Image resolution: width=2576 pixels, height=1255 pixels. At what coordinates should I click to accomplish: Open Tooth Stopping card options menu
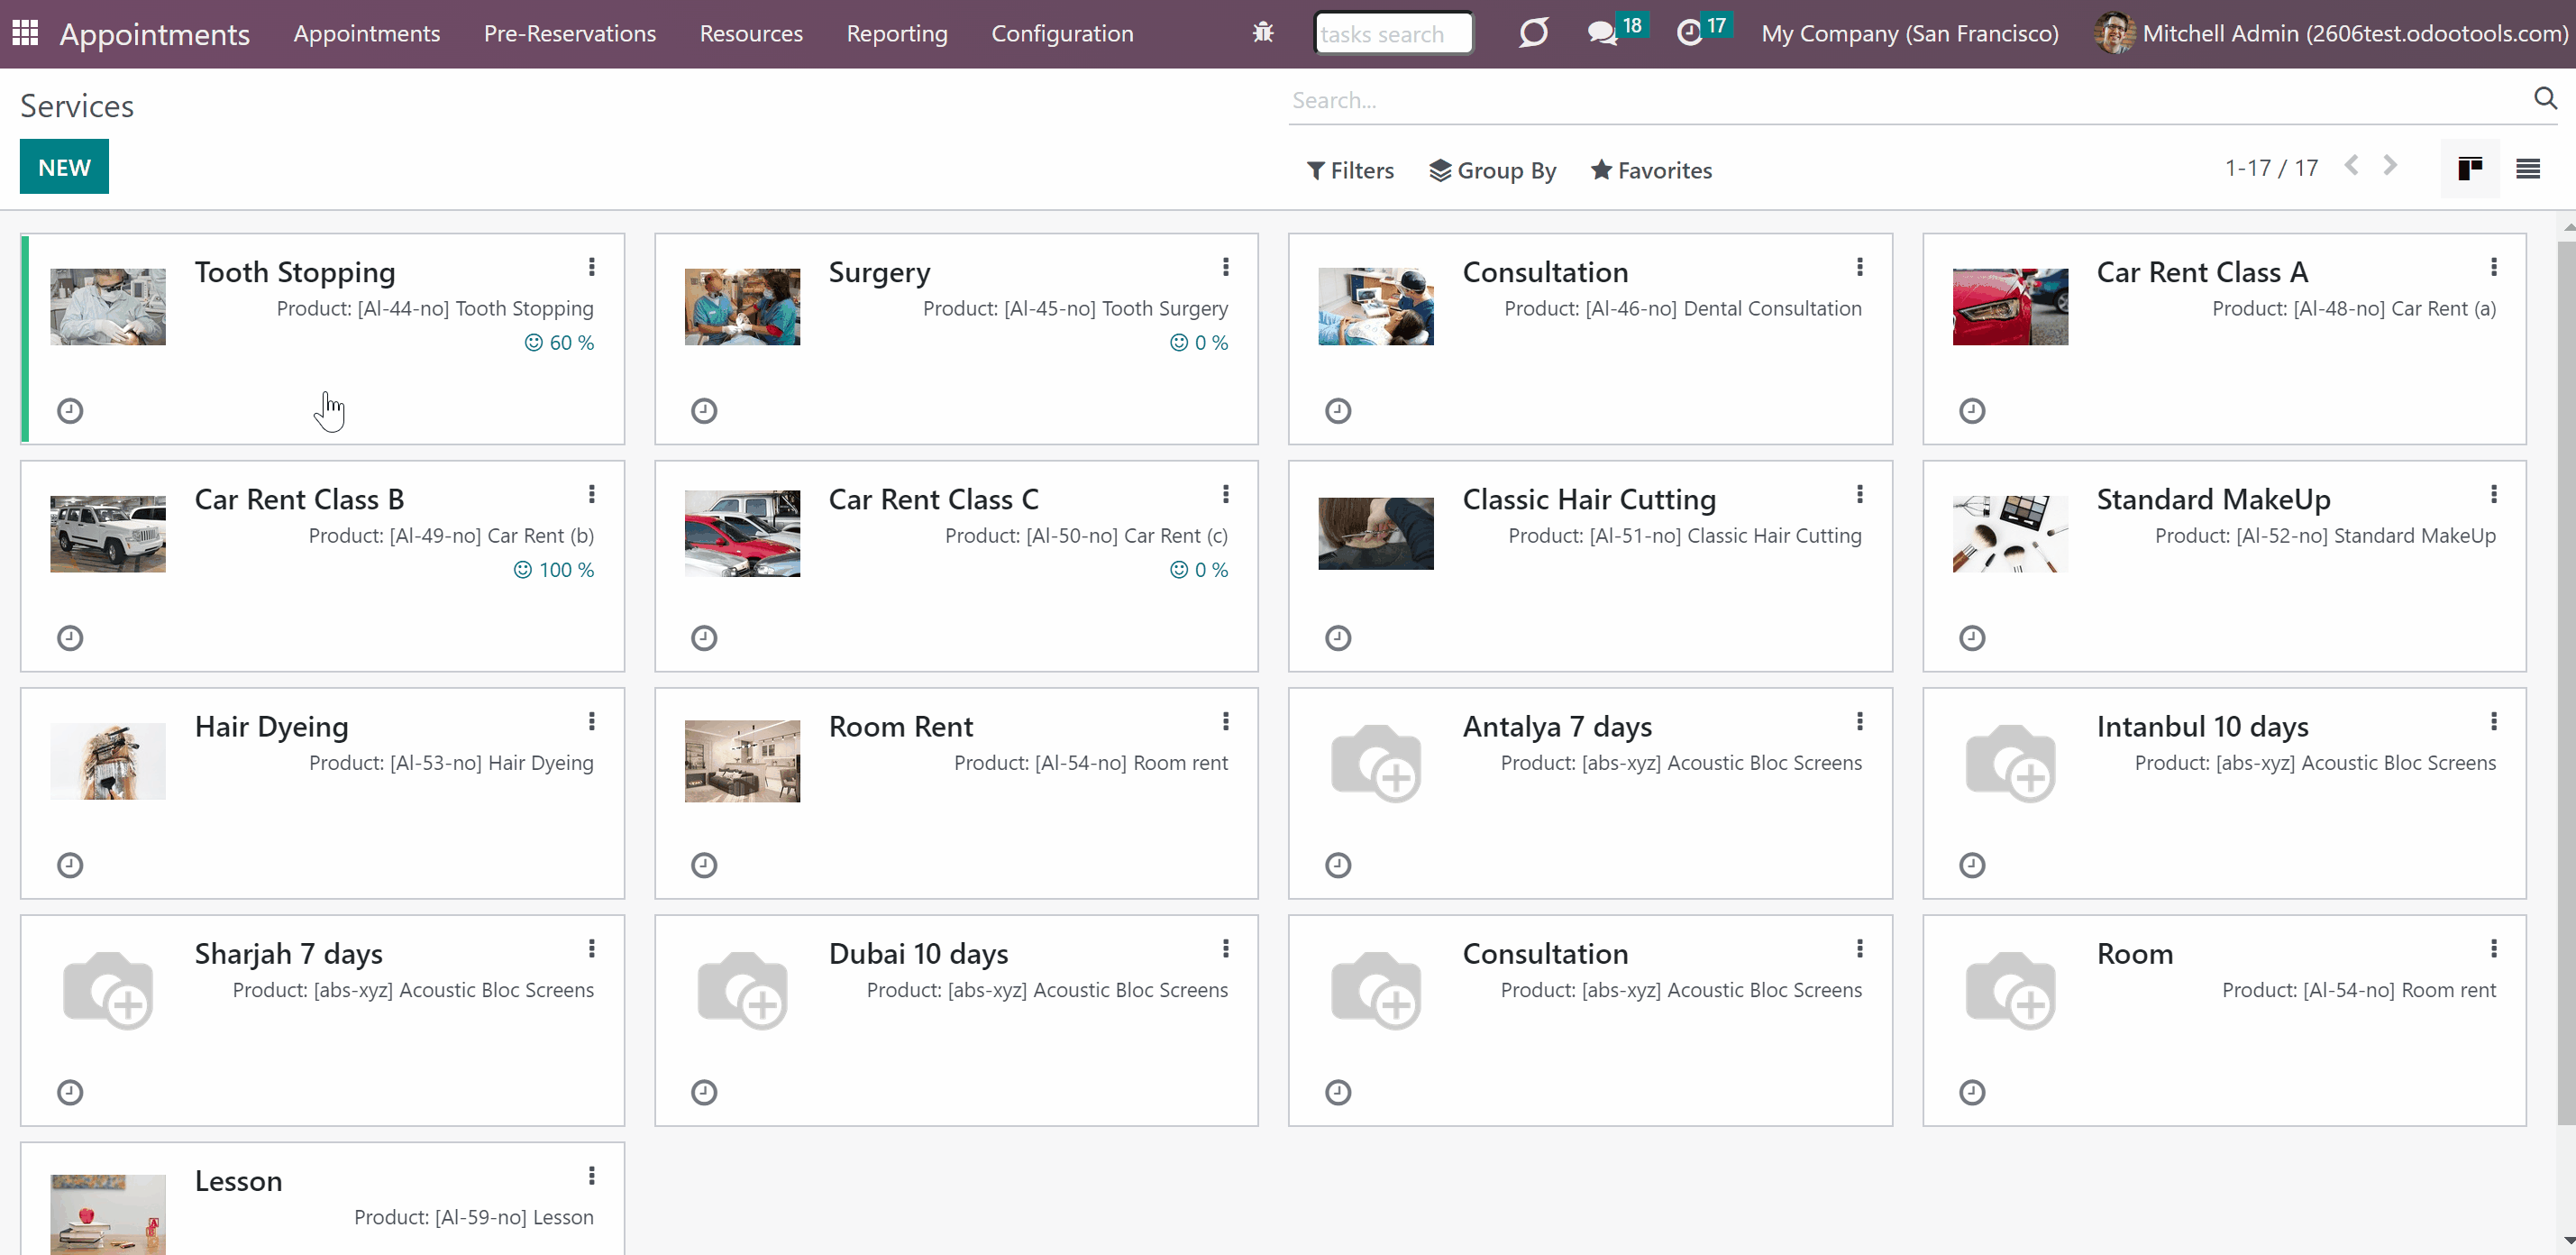[591, 266]
